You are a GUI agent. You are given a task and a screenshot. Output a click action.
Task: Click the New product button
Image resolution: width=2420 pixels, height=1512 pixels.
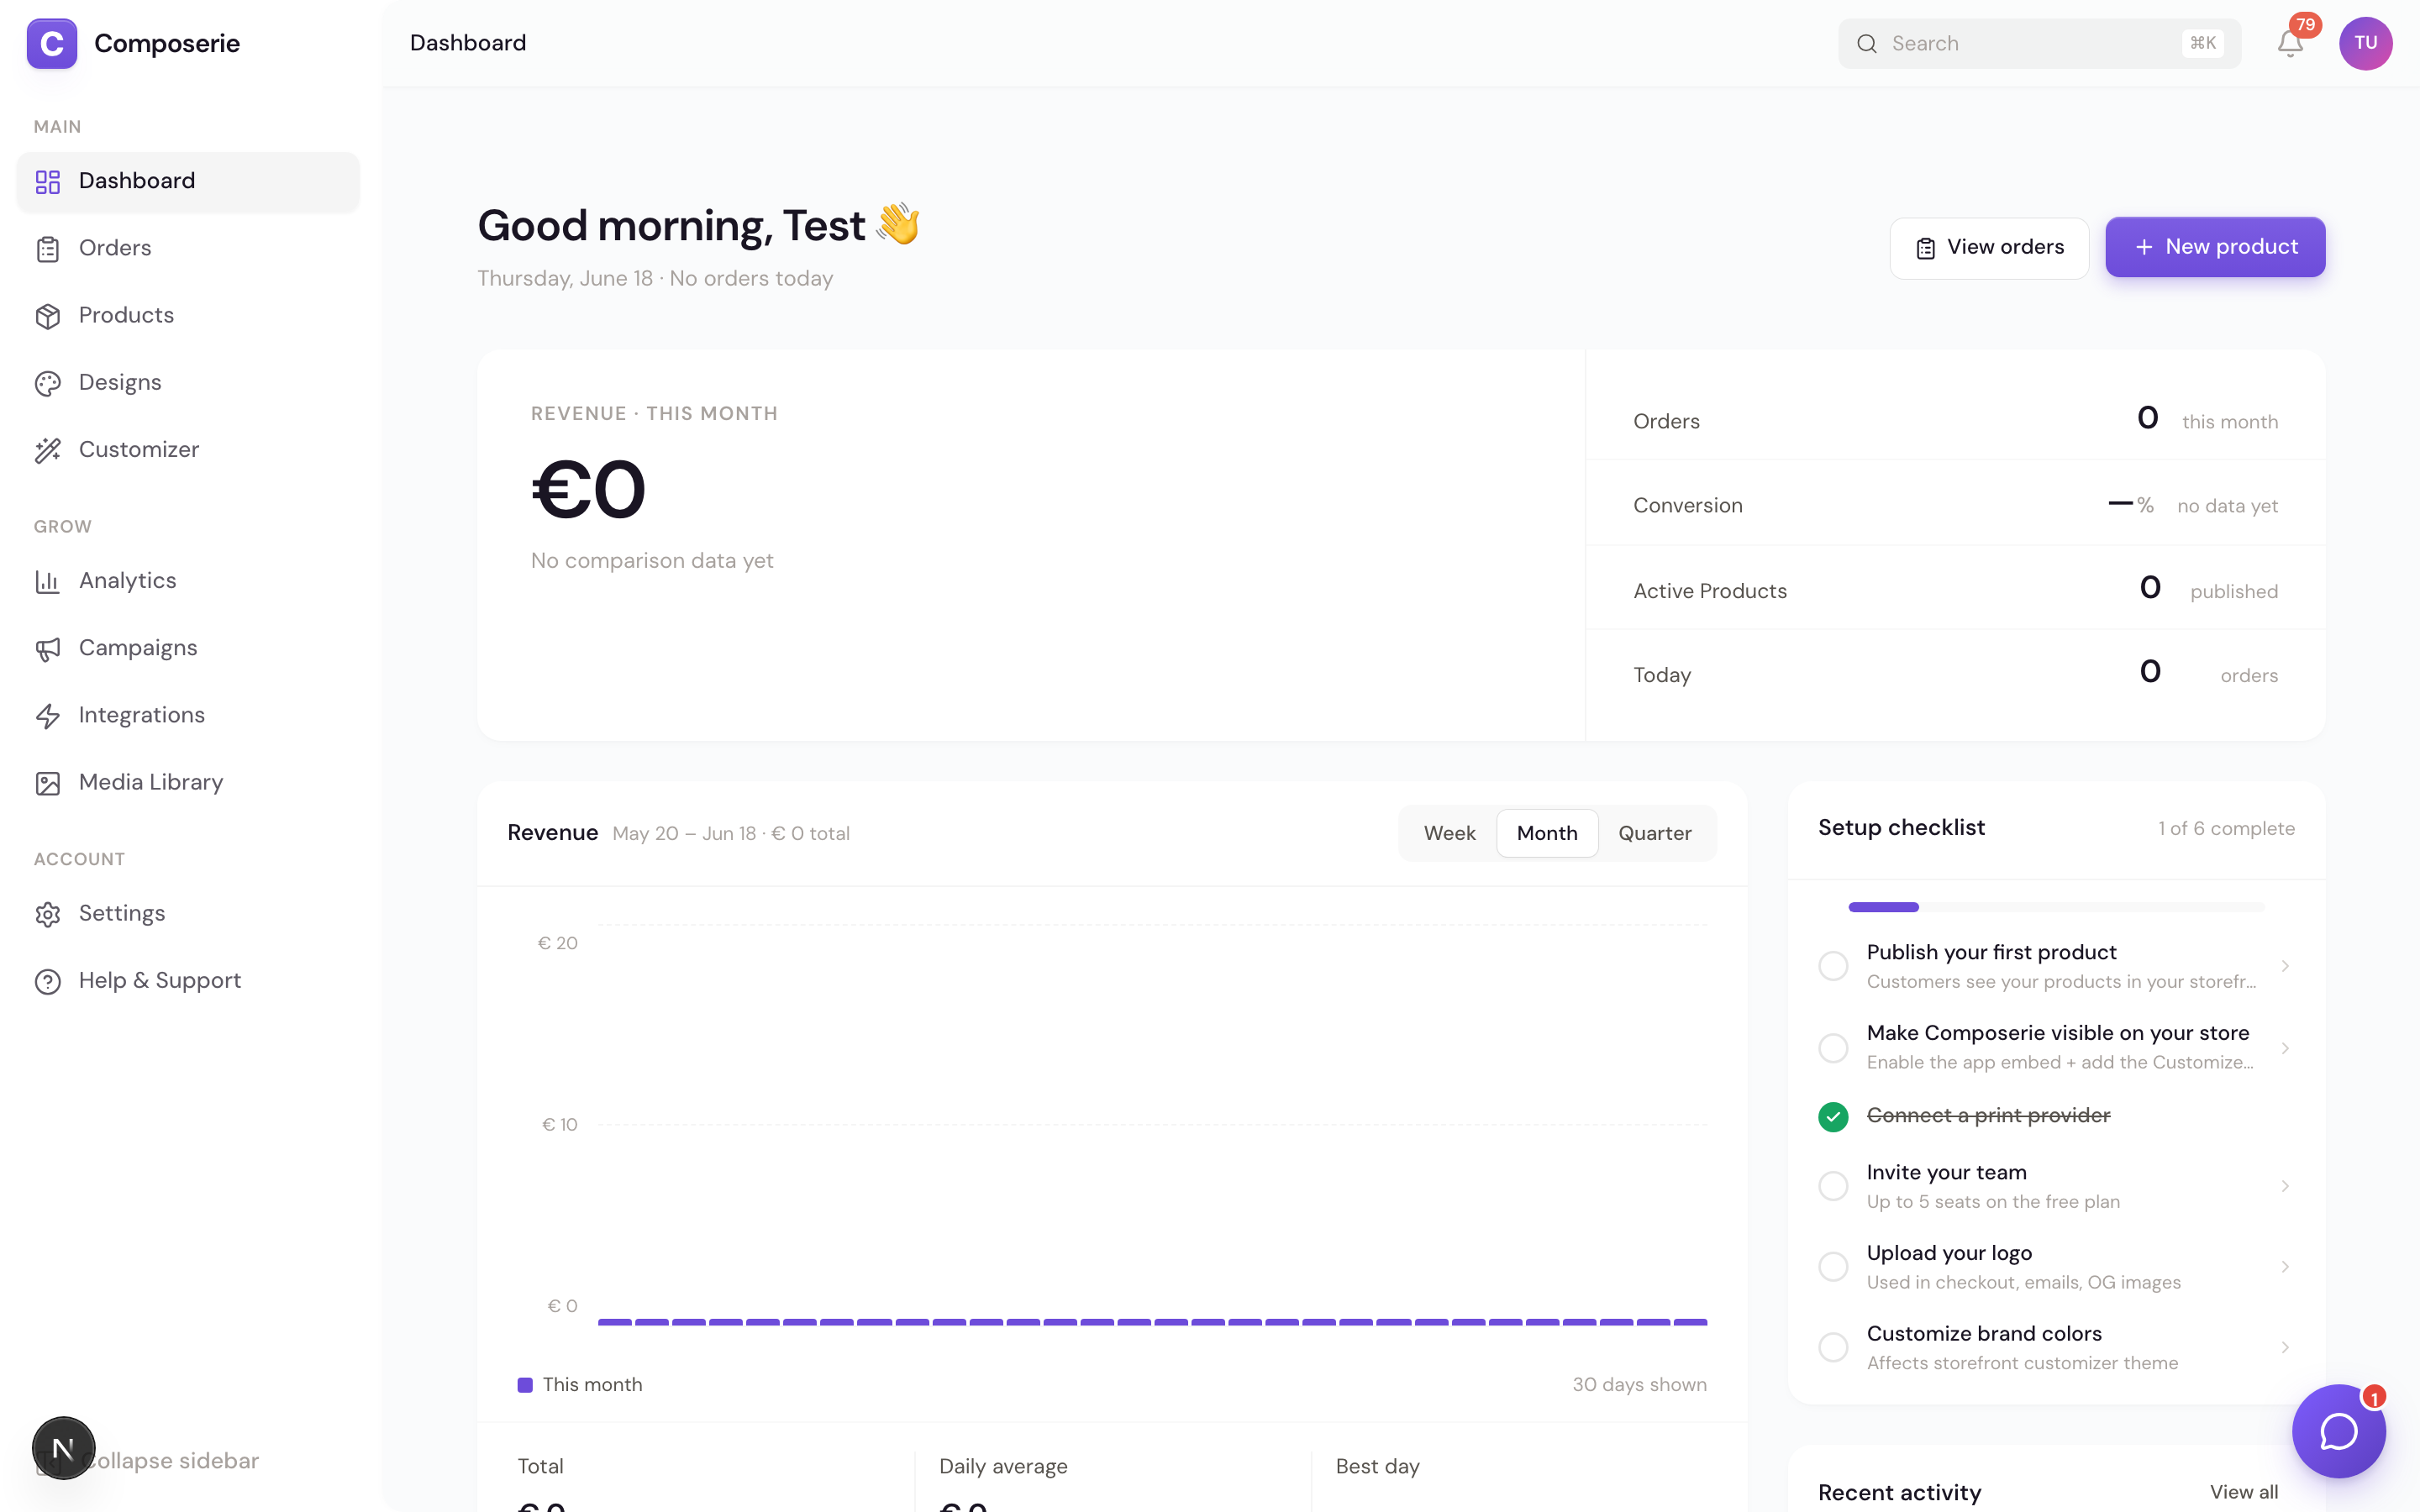[2215, 247]
